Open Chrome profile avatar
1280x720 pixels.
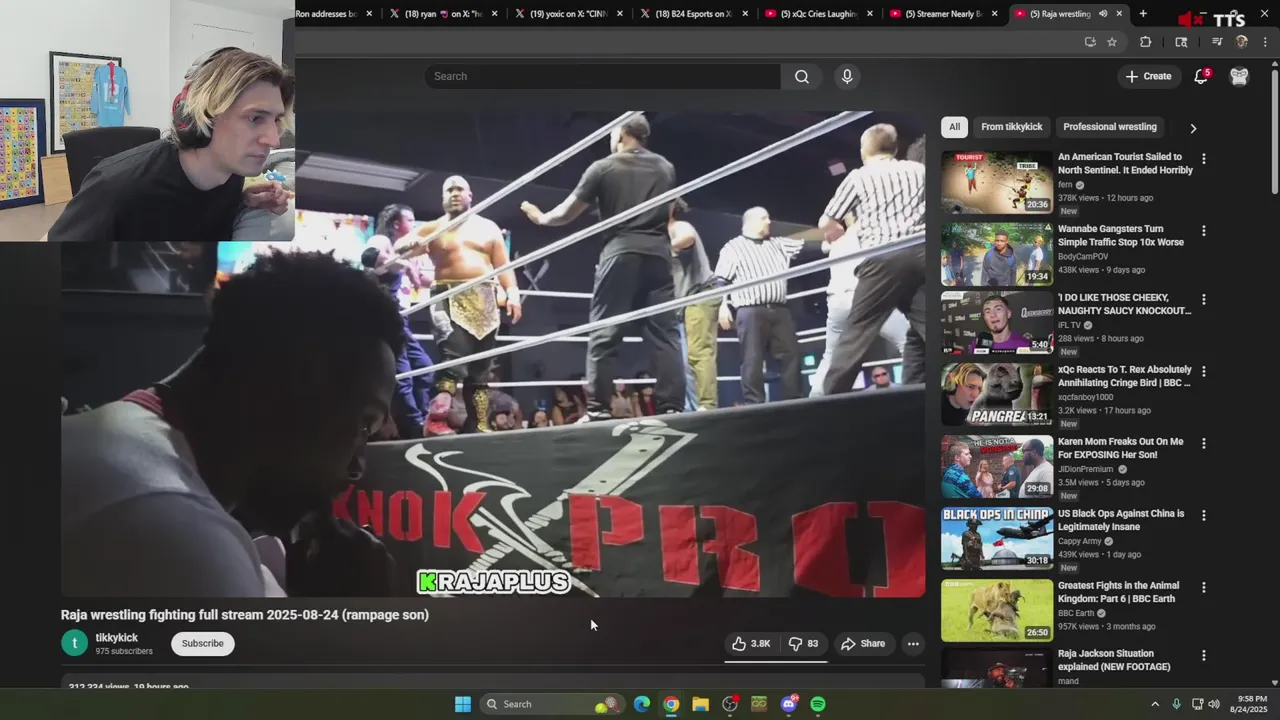(1241, 42)
